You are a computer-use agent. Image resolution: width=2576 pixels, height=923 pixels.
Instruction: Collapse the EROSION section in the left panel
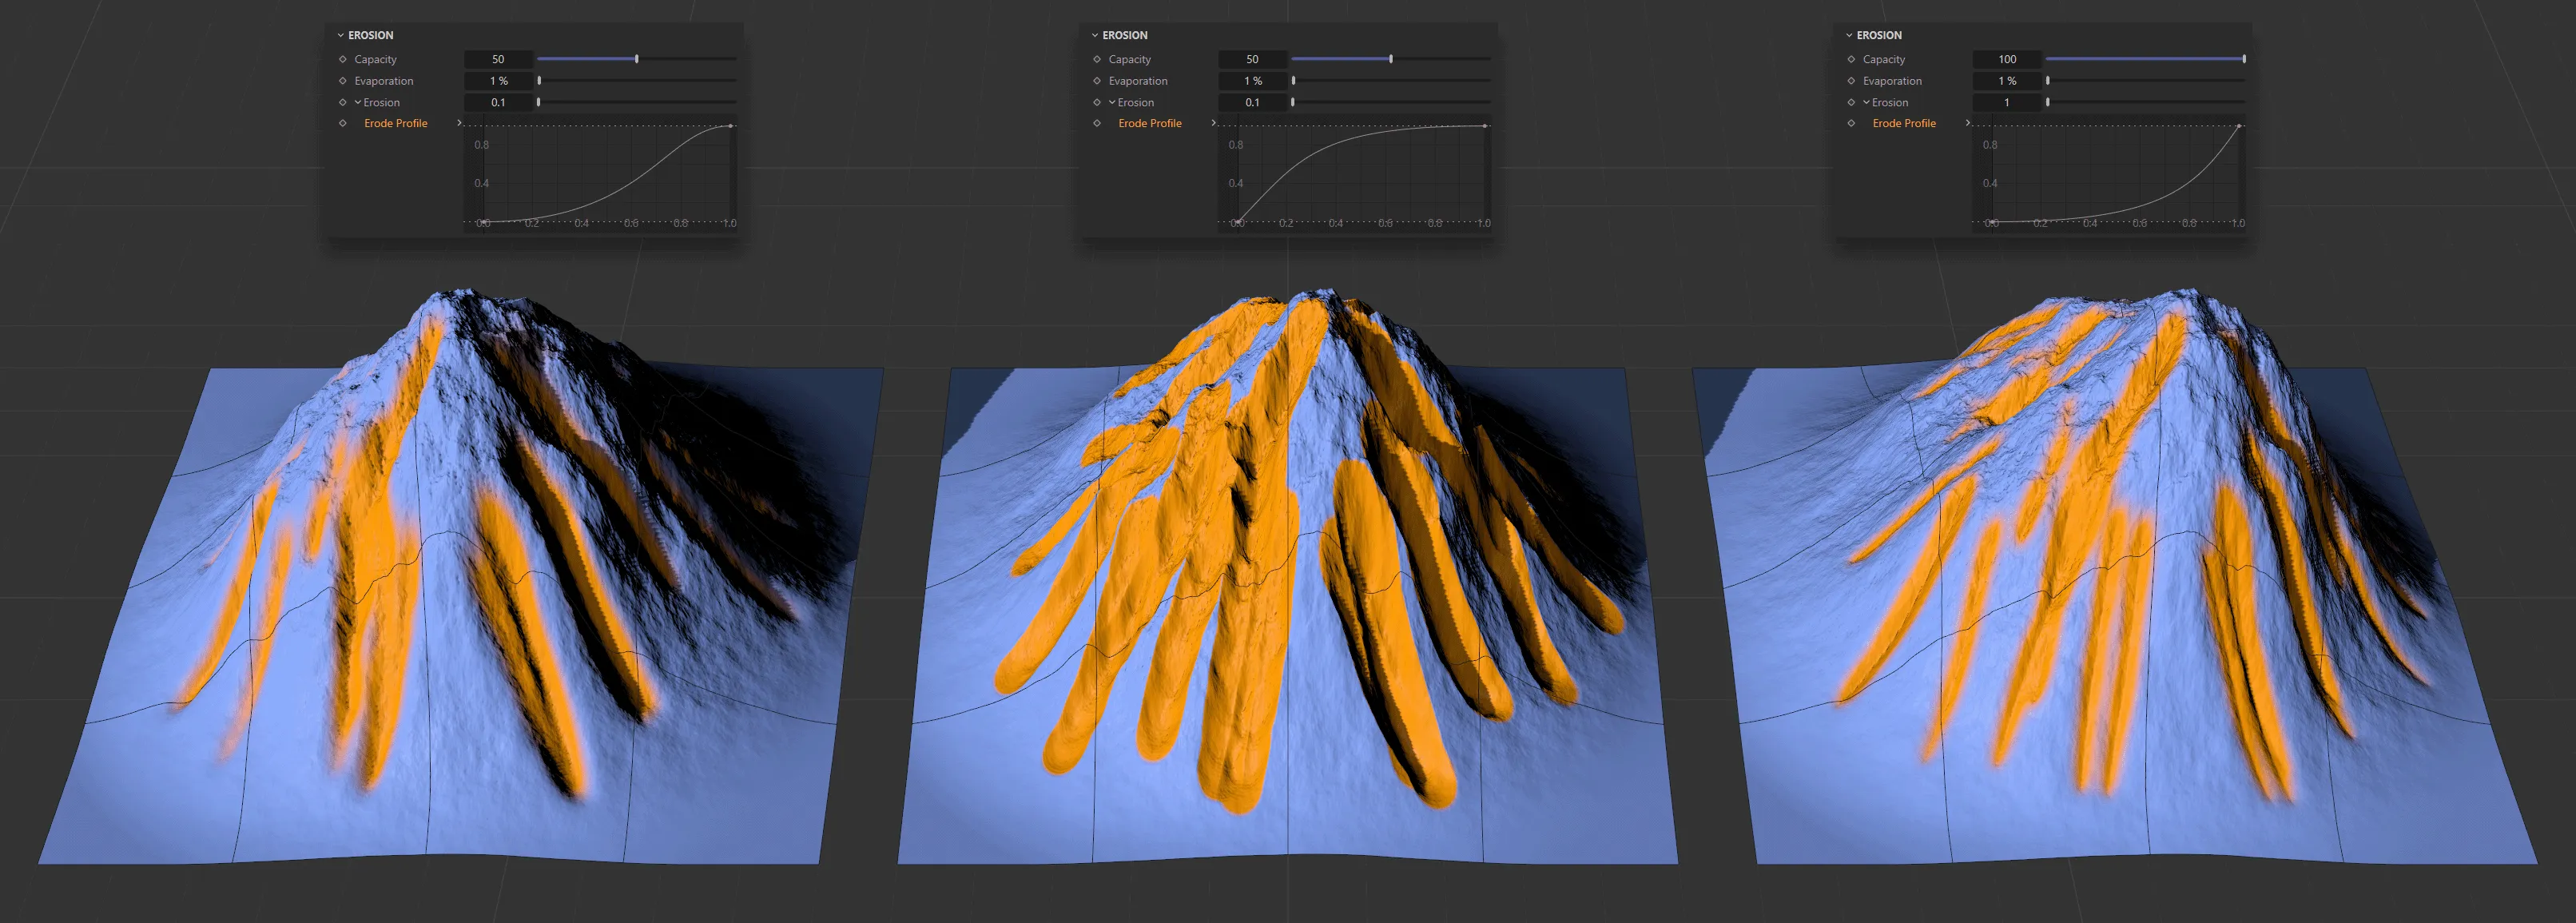[340, 35]
